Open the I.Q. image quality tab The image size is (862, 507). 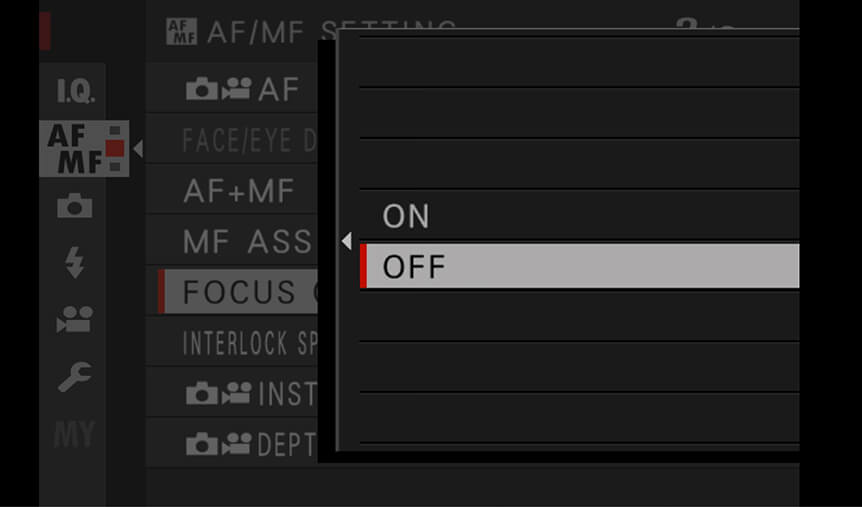point(75,91)
